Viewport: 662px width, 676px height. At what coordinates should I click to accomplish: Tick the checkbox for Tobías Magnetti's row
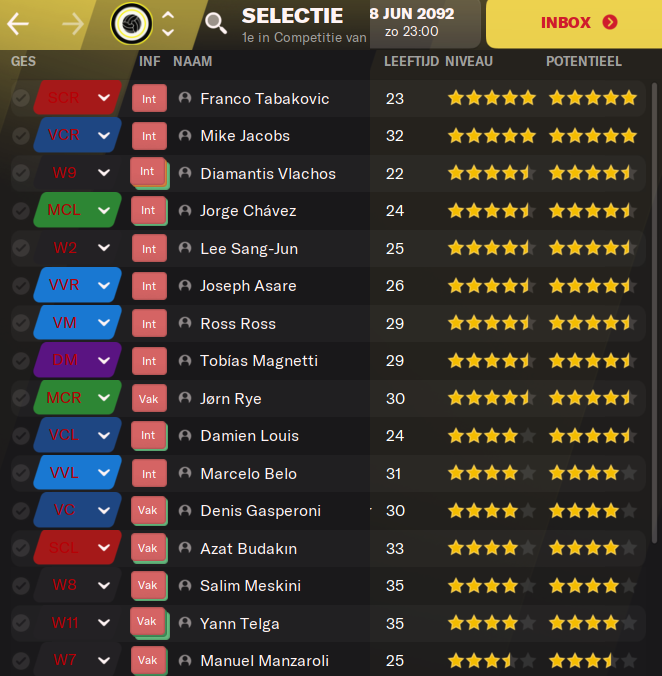(21, 360)
